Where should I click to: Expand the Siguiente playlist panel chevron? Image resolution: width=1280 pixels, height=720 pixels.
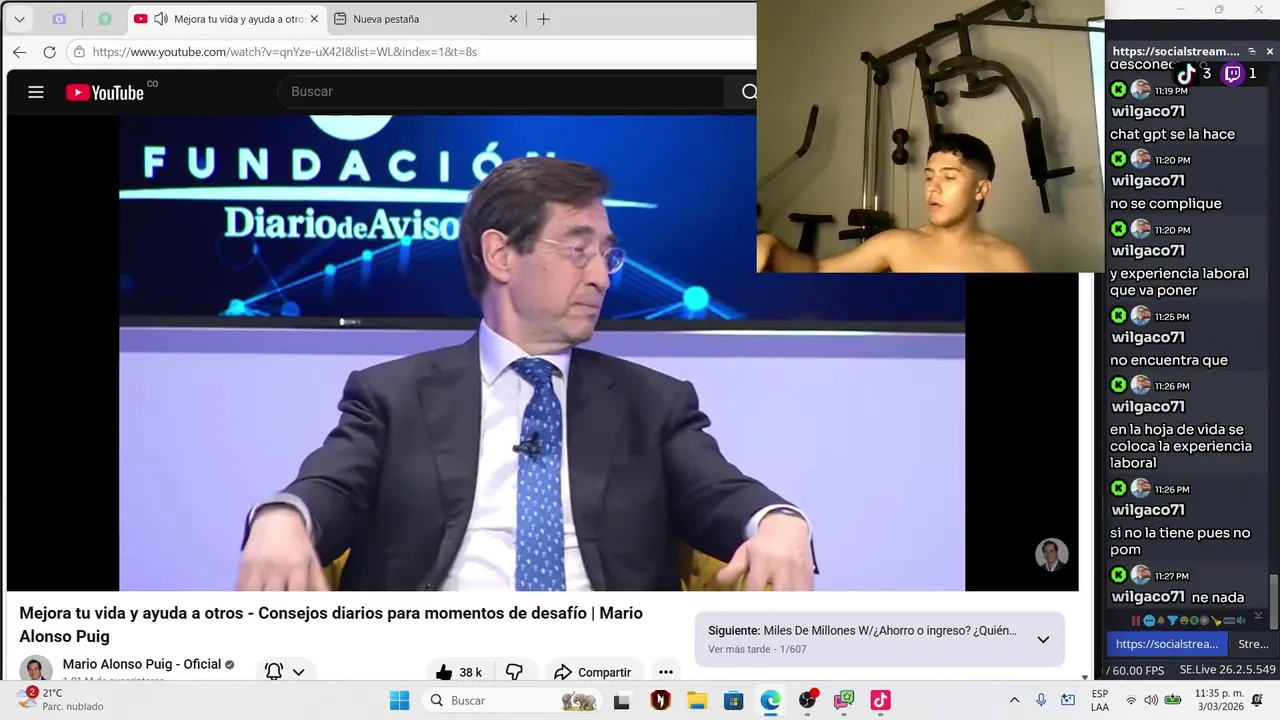pyautogui.click(x=1043, y=640)
